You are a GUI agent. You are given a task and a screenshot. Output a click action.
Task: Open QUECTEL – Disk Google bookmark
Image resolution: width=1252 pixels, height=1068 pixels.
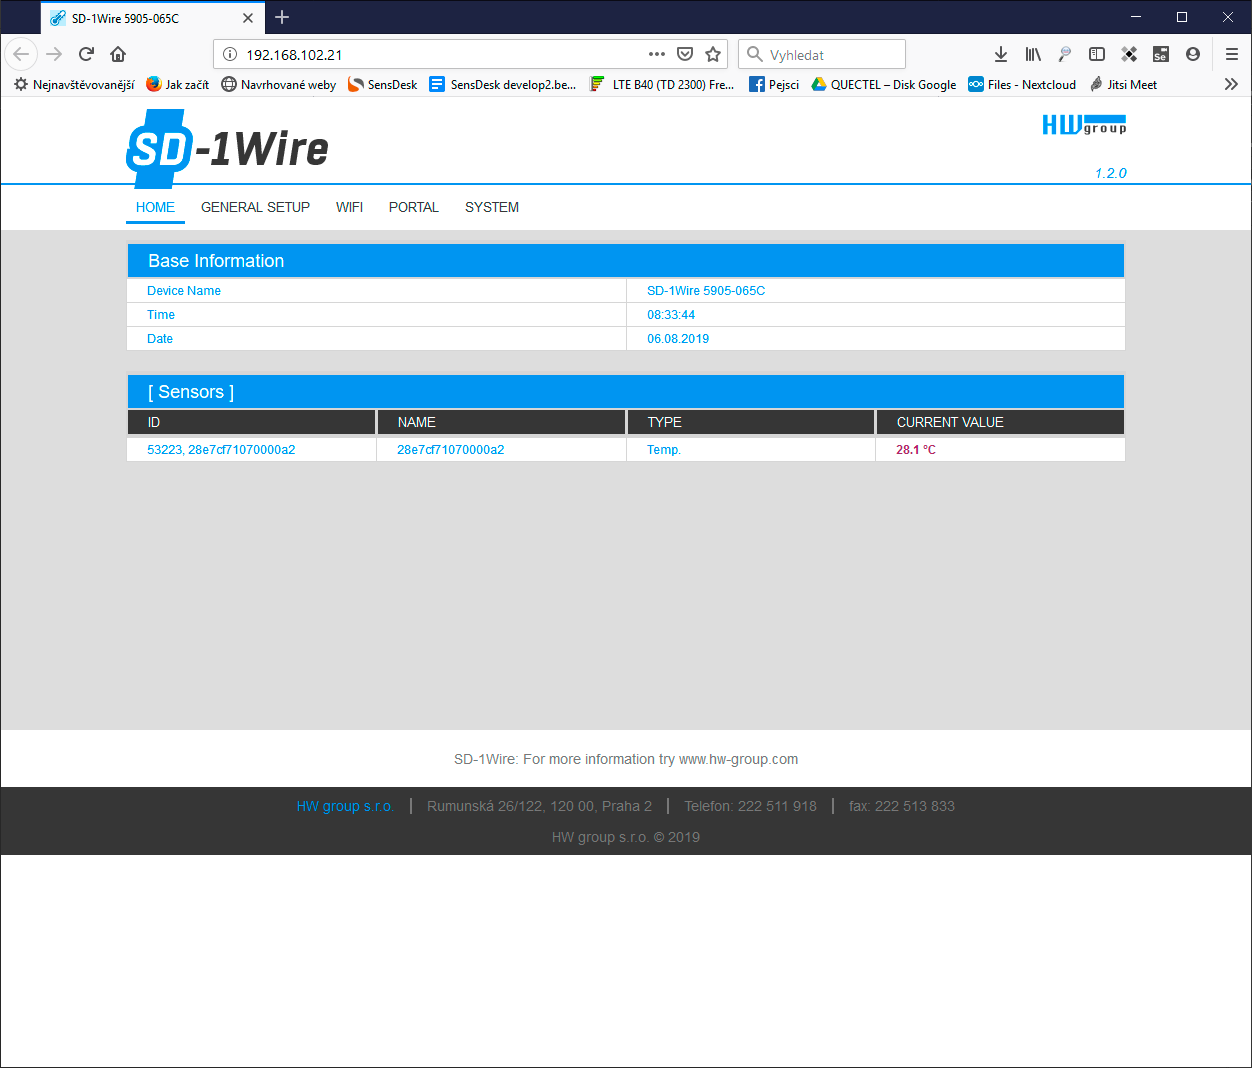883,84
